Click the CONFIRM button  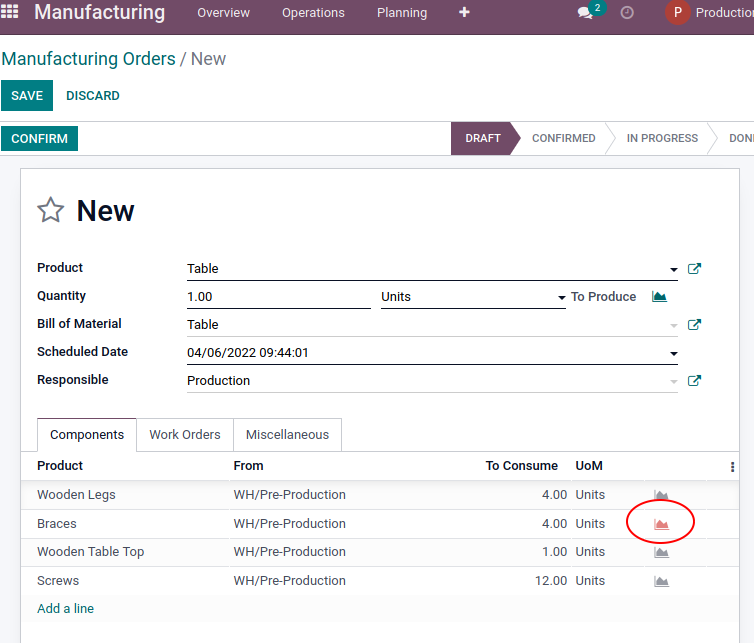tap(39, 139)
